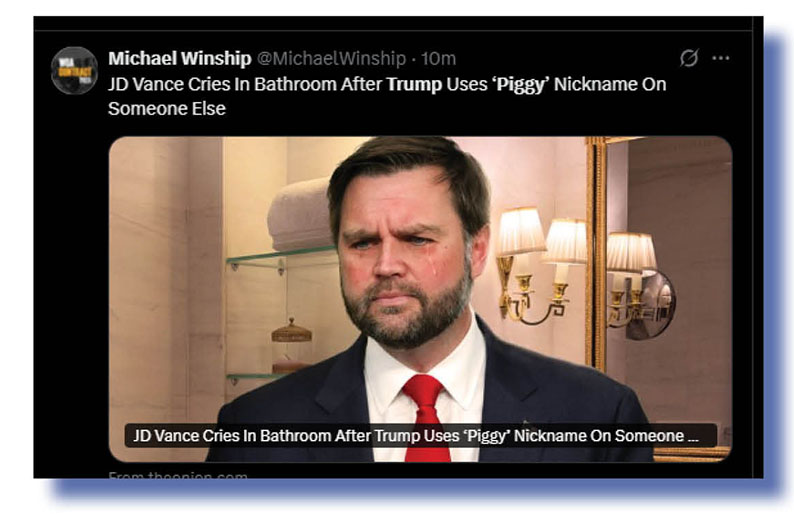Screen dimensions: 794x514
Task: Follow the From theonion.com source link
Action: coord(178,475)
